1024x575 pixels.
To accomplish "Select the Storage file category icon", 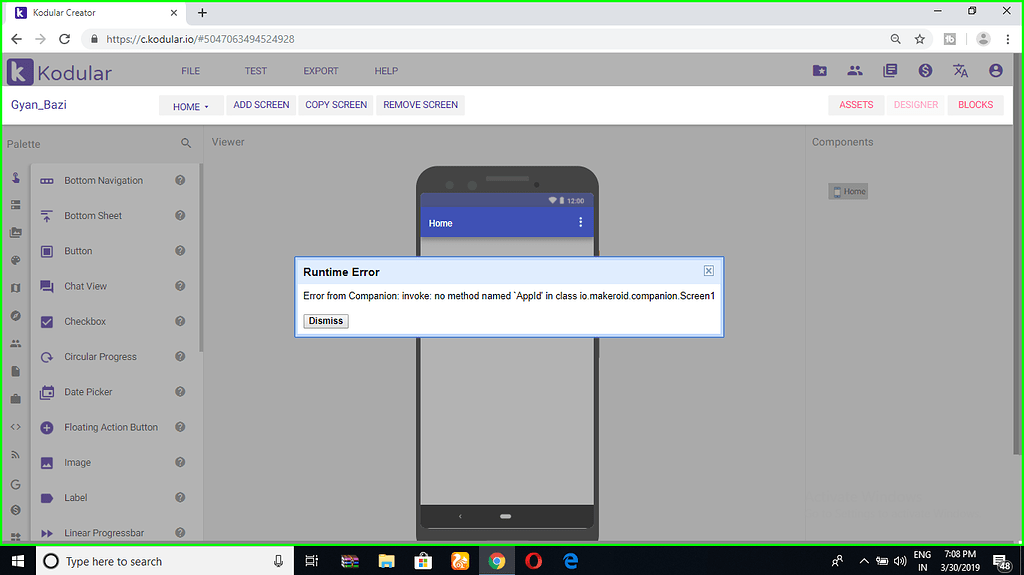I will (16, 371).
